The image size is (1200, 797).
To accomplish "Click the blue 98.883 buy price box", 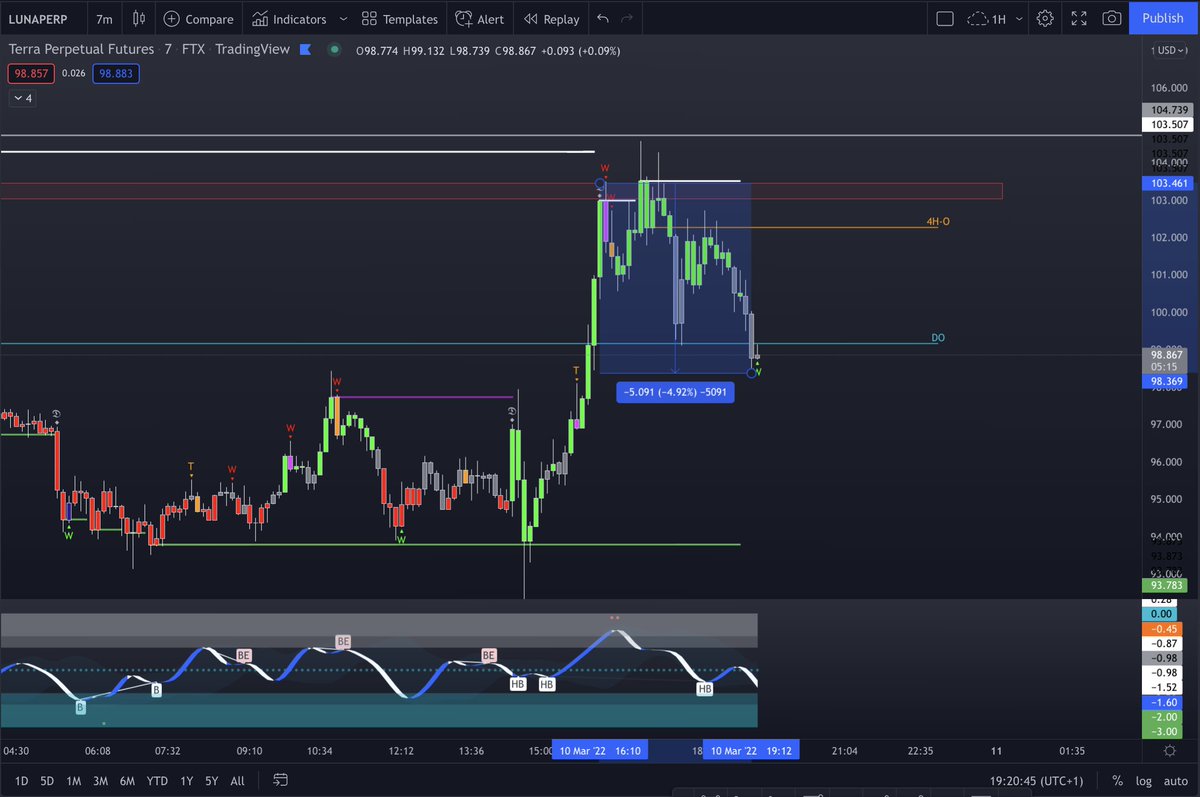I will (x=116, y=73).
